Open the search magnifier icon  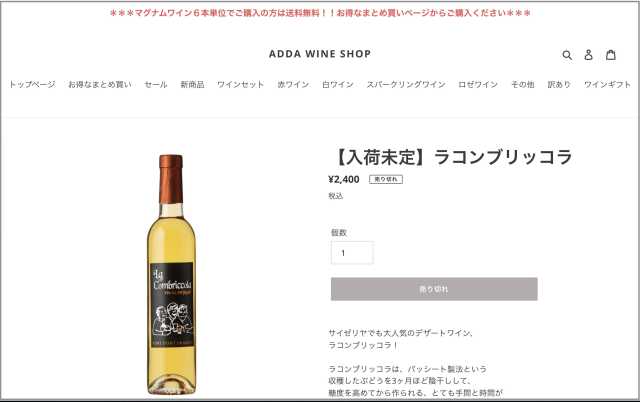coord(567,55)
